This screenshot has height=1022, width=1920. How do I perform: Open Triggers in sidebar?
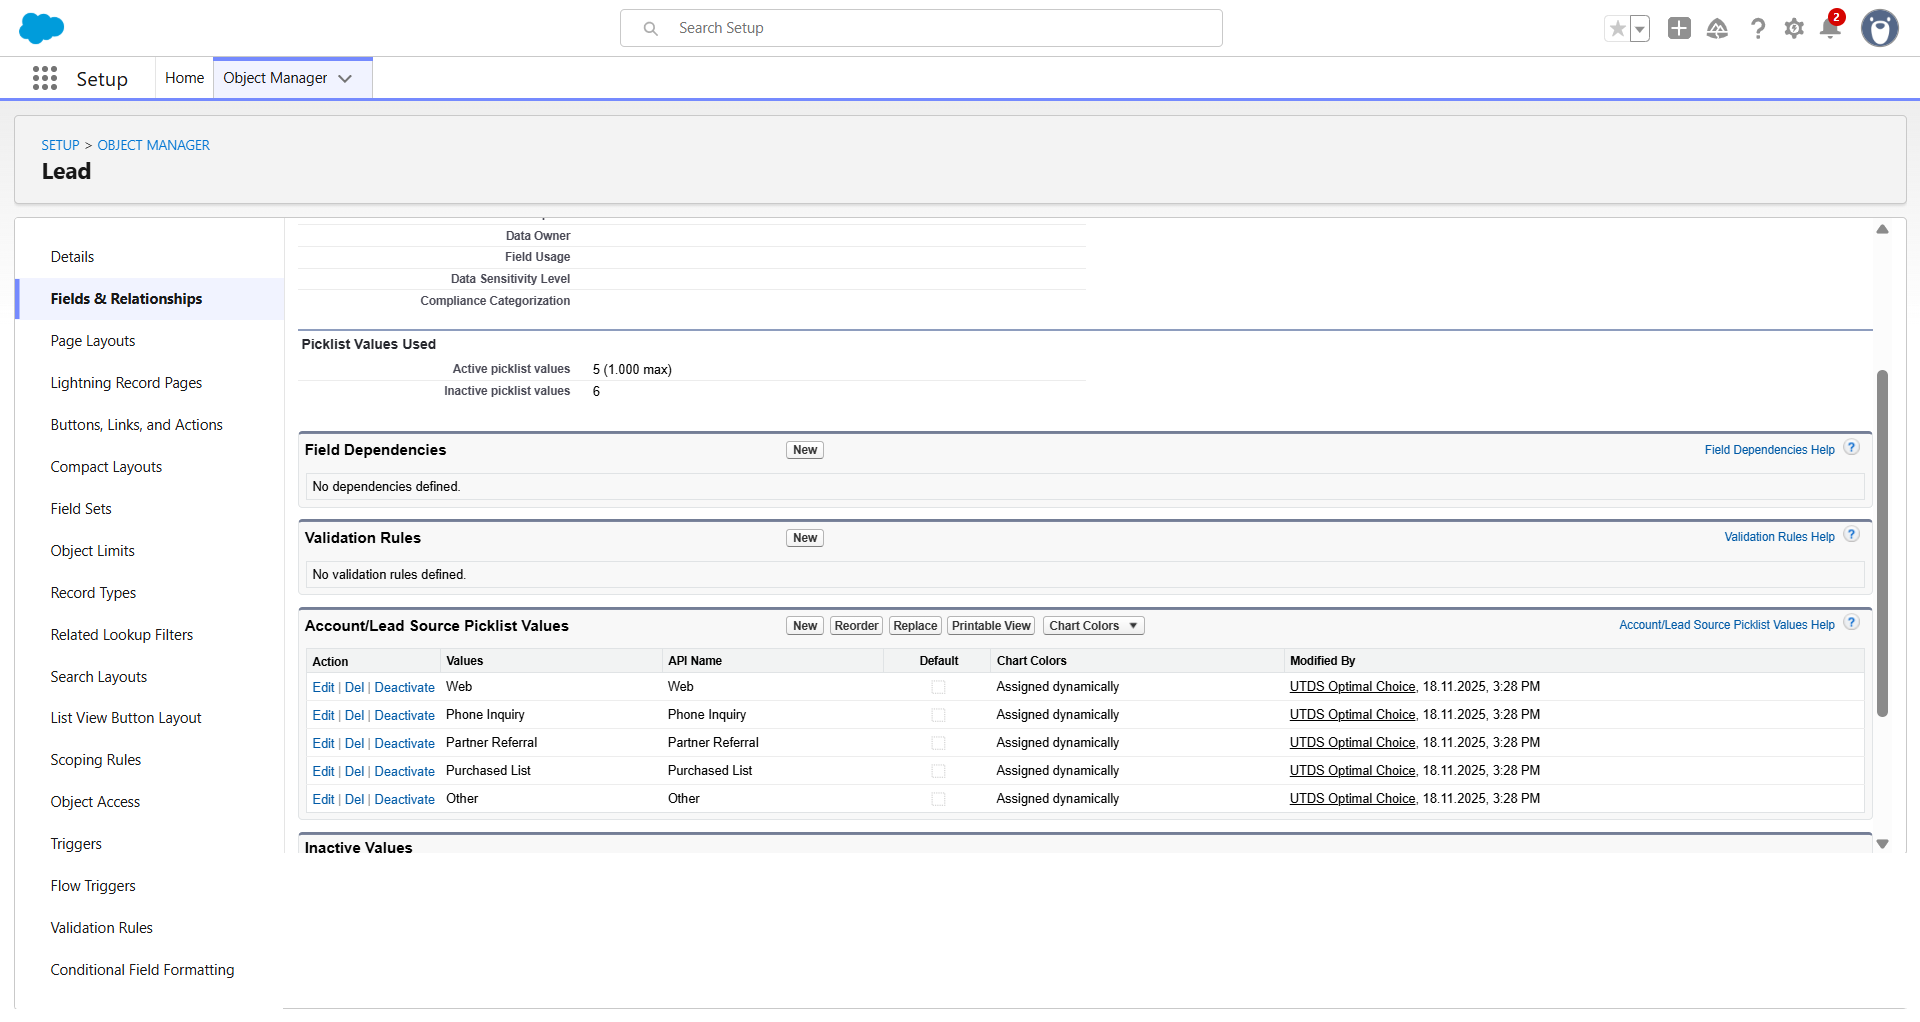[x=76, y=844]
